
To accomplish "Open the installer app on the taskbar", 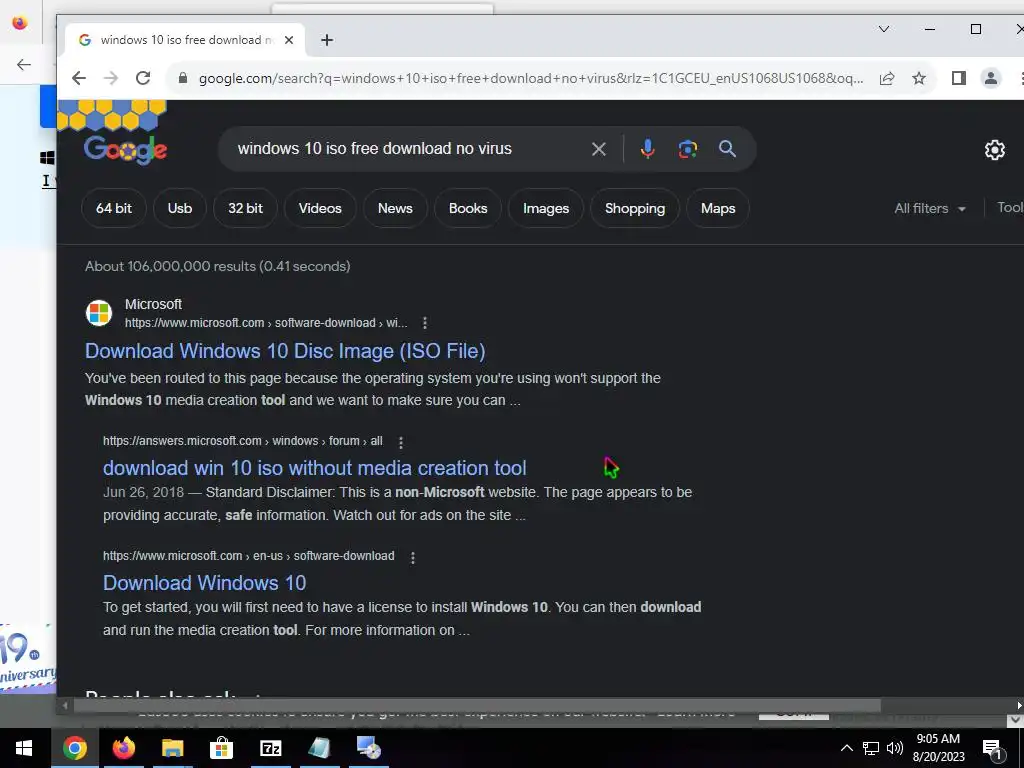I will point(368,748).
